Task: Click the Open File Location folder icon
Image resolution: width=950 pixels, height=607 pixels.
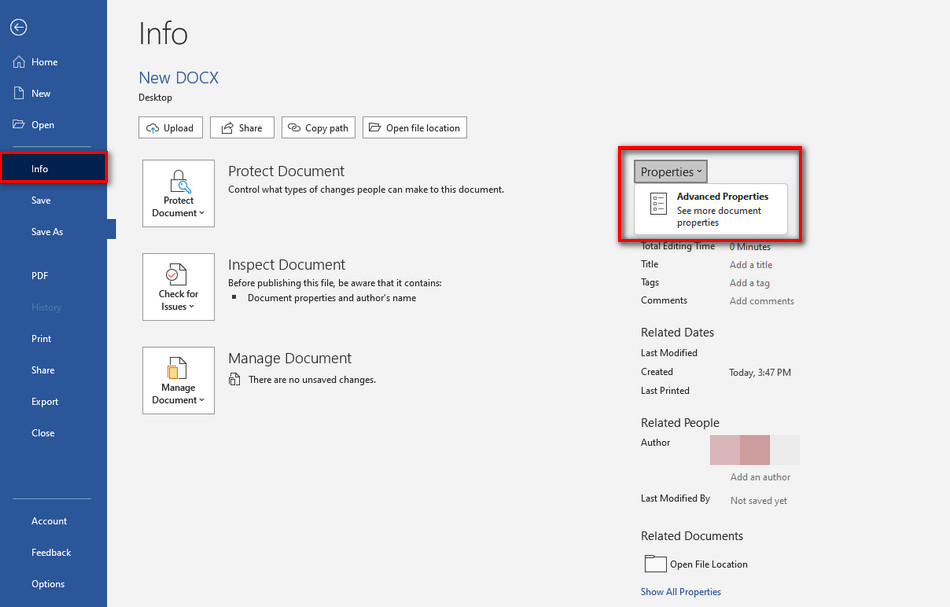Action: pos(655,563)
